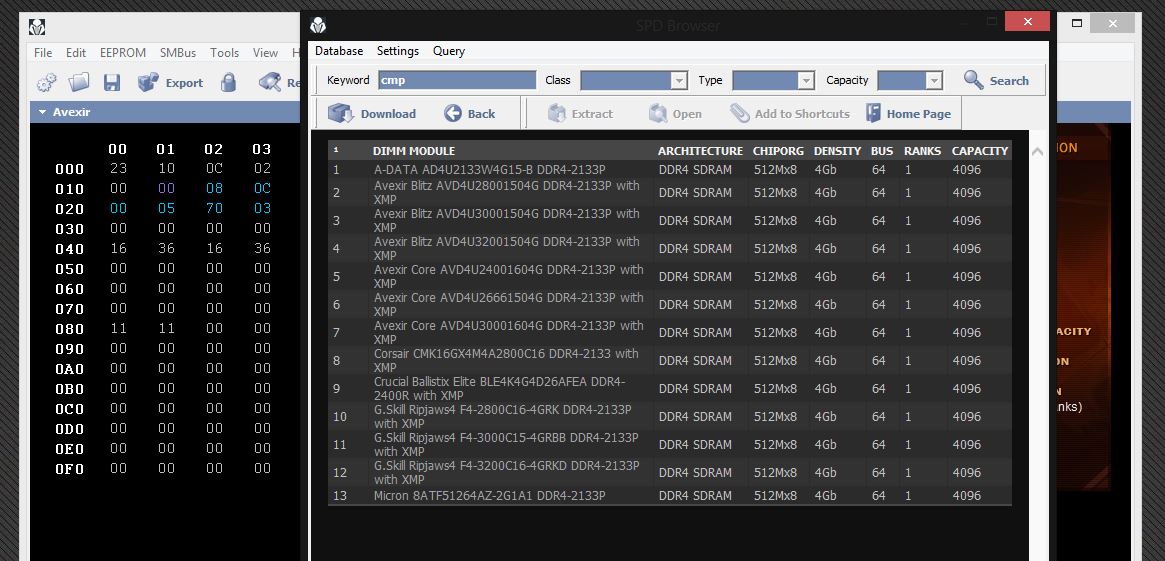
Task: Select Avexir Blitz AVD4U32001504G row
Action: (x=669, y=249)
